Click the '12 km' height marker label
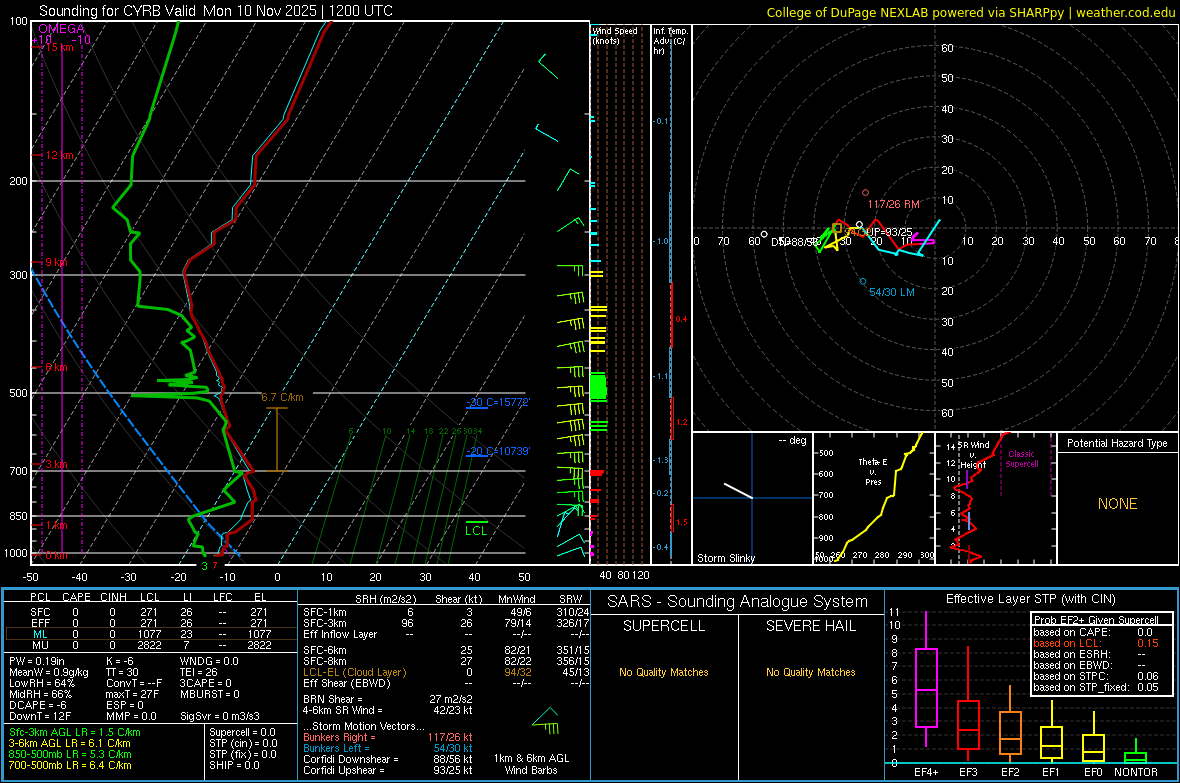This screenshot has height=783, width=1180. tap(59, 155)
